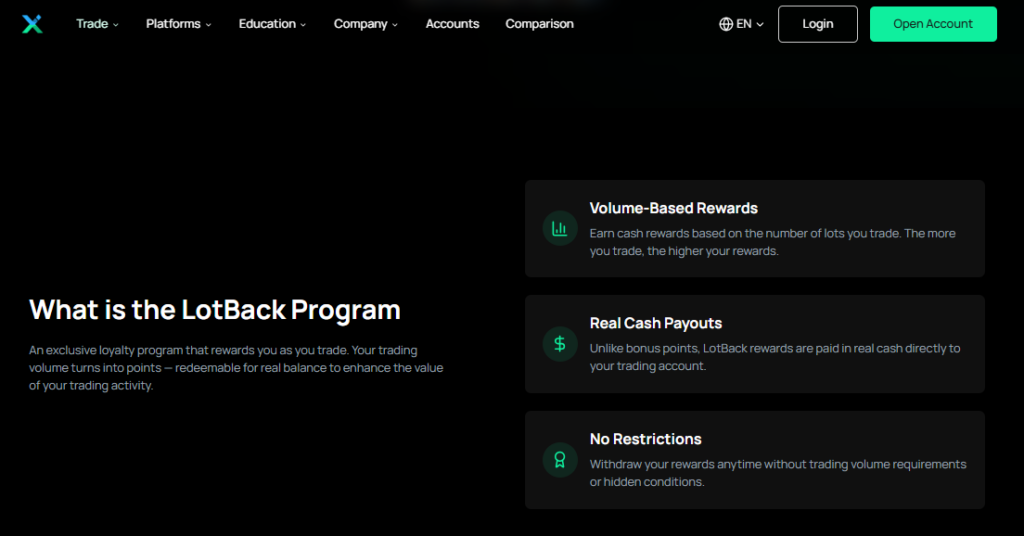Click the Real Cash Payouts heading
Image resolution: width=1024 pixels, height=536 pixels.
[x=656, y=323]
